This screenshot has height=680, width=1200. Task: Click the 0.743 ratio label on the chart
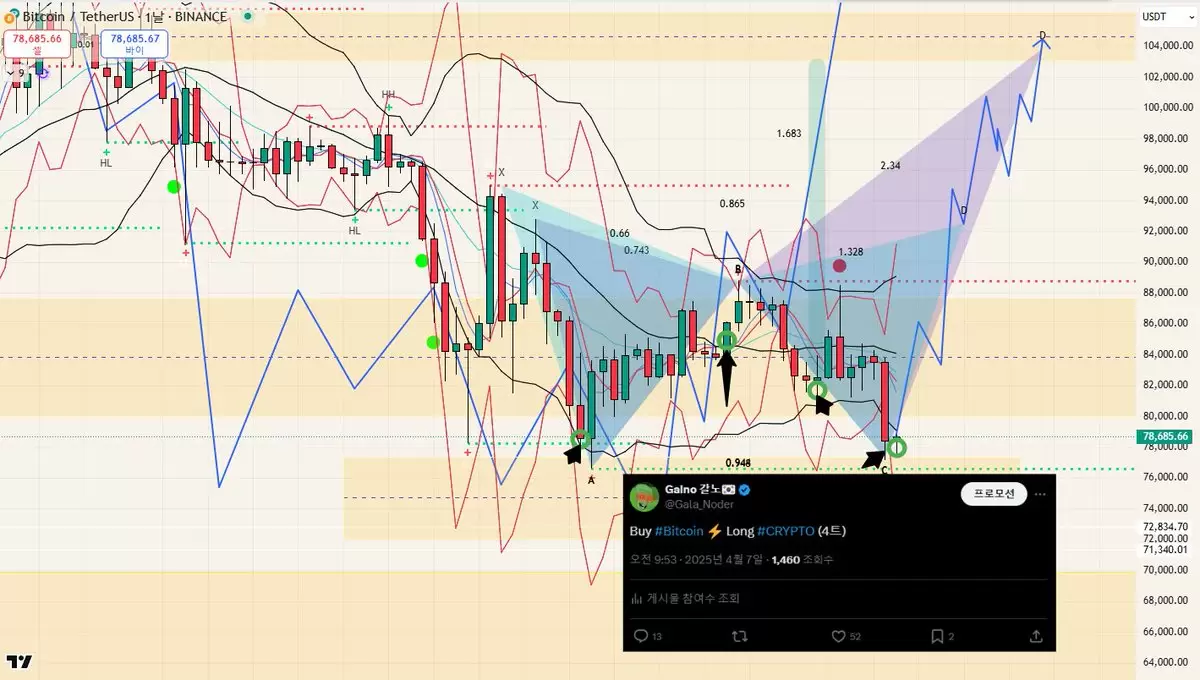[637, 250]
